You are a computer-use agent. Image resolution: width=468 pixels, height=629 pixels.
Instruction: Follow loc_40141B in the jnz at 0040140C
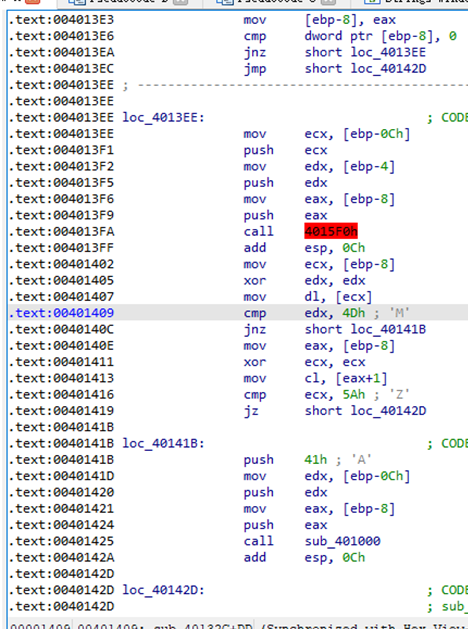tap(388, 329)
